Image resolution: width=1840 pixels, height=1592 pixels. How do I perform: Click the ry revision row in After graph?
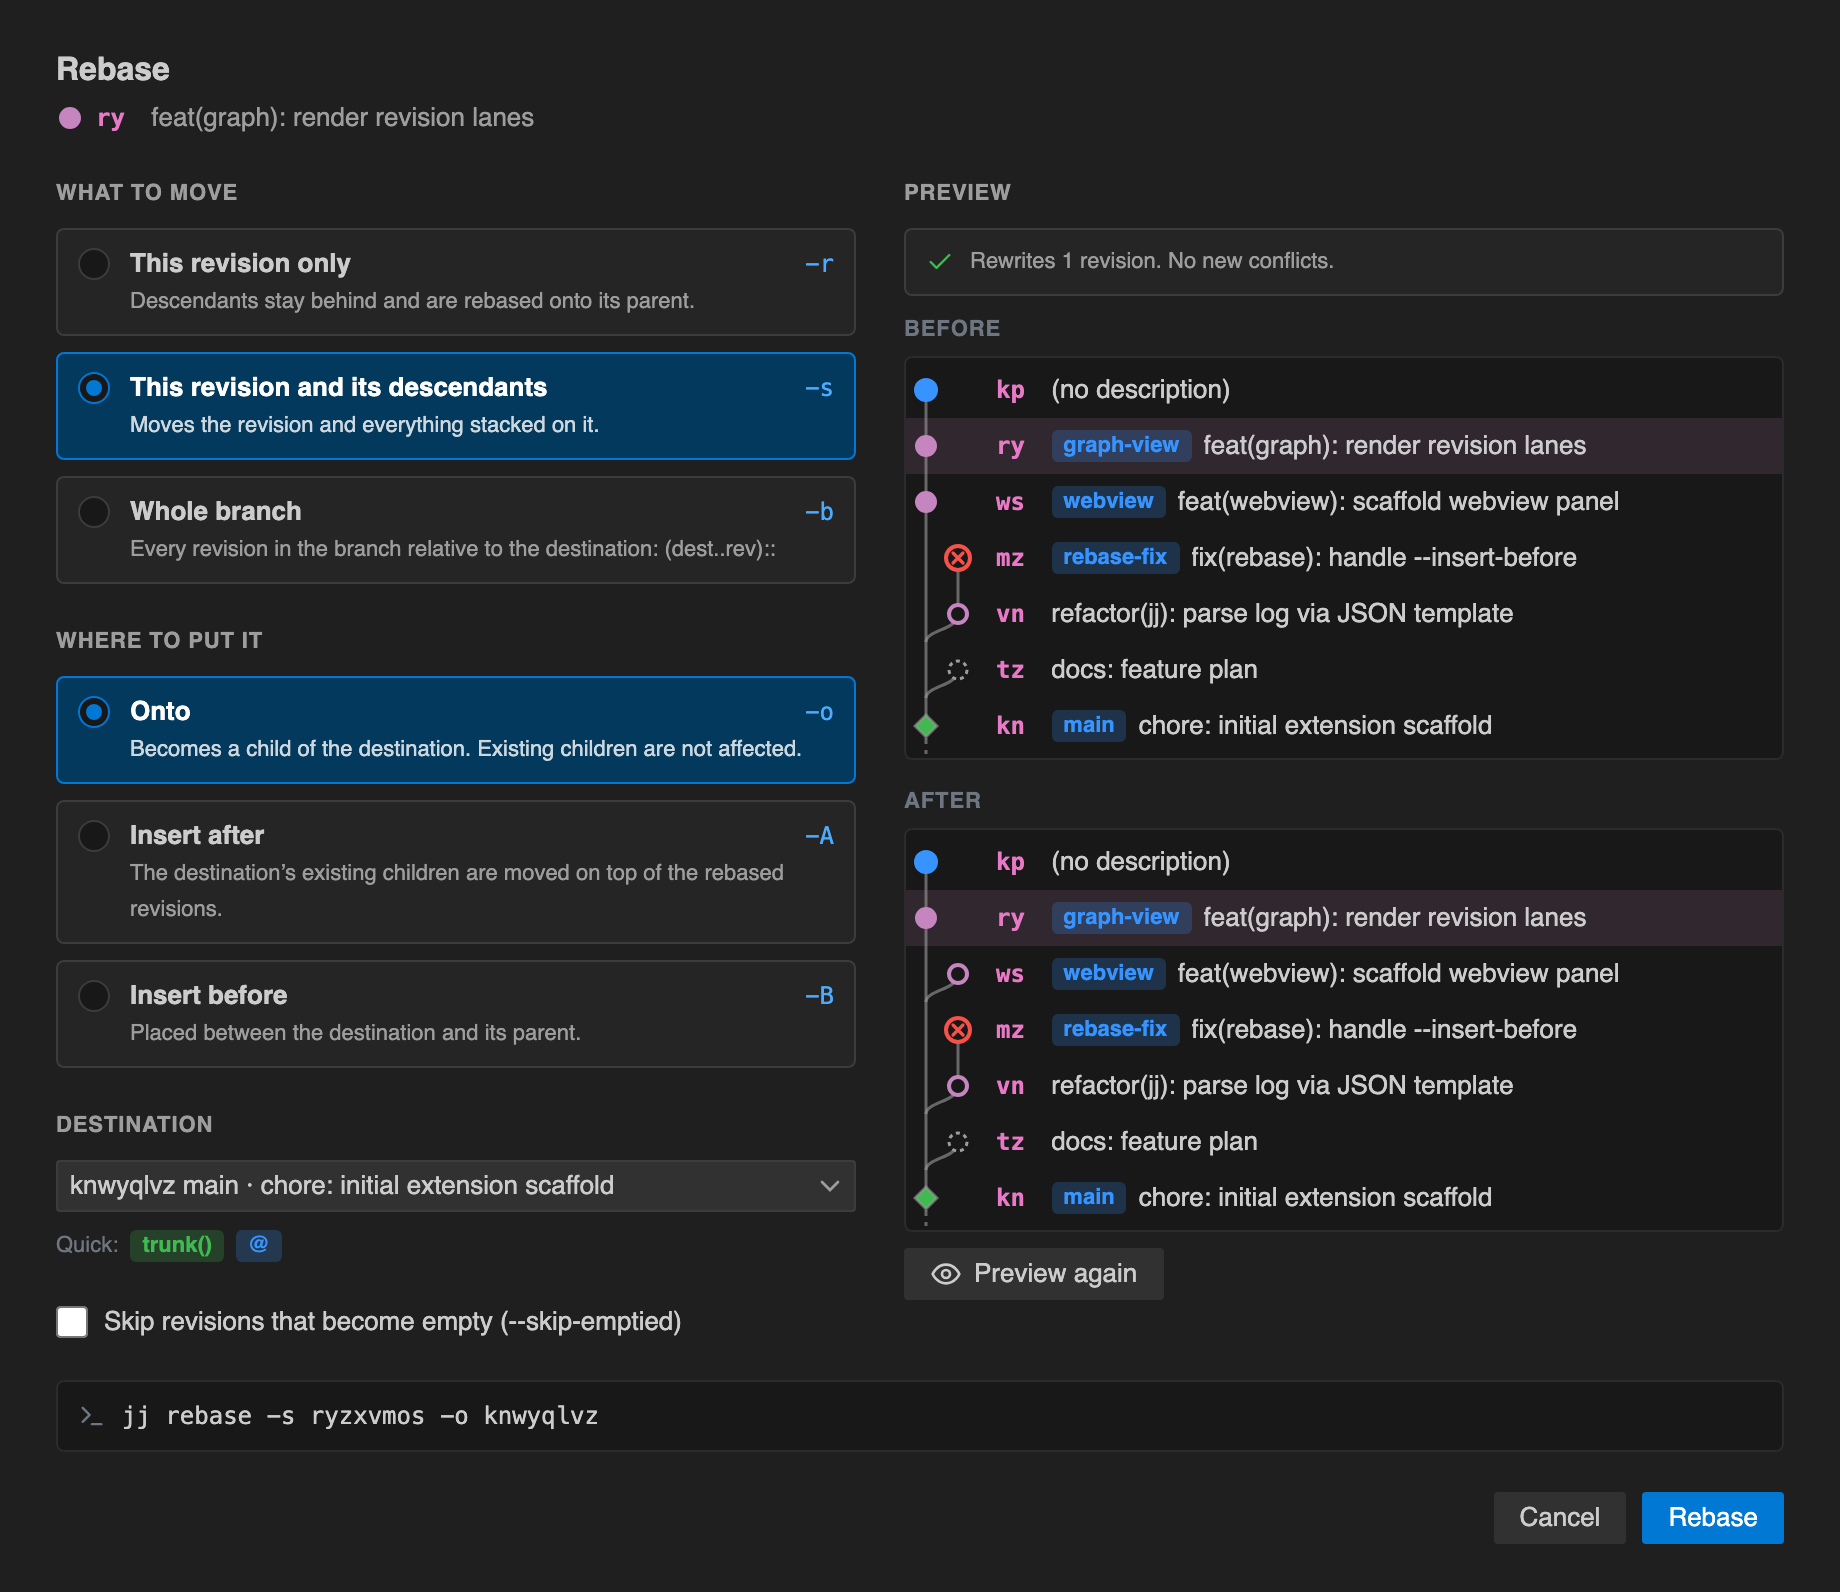[x=1344, y=918]
